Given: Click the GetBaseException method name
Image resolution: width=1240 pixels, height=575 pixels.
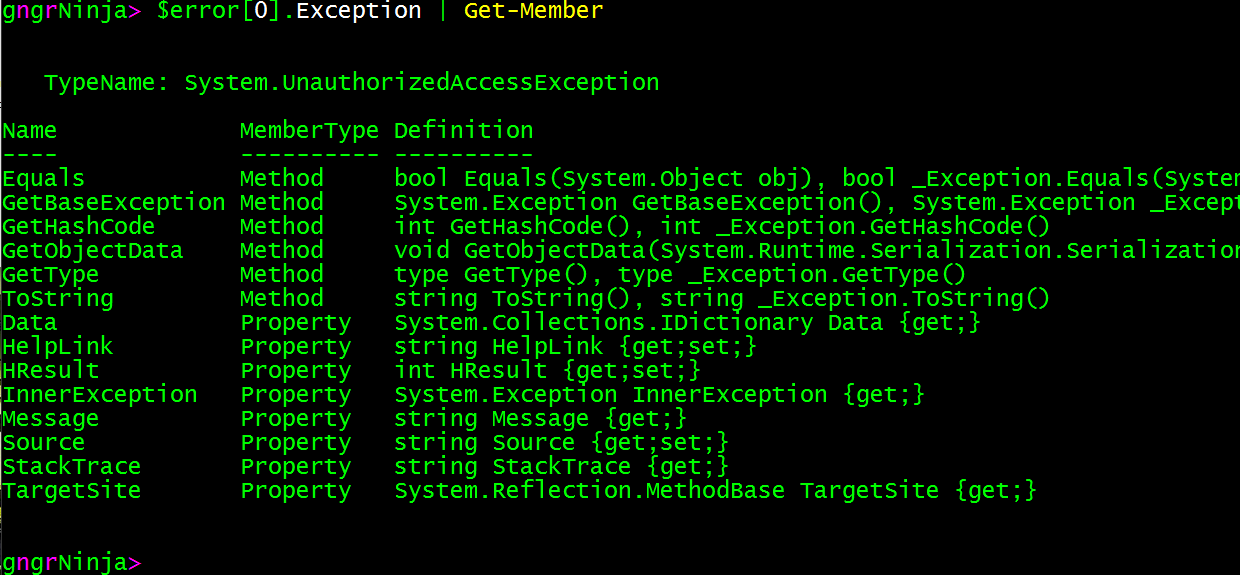Looking at the screenshot, I should tap(113, 203).
